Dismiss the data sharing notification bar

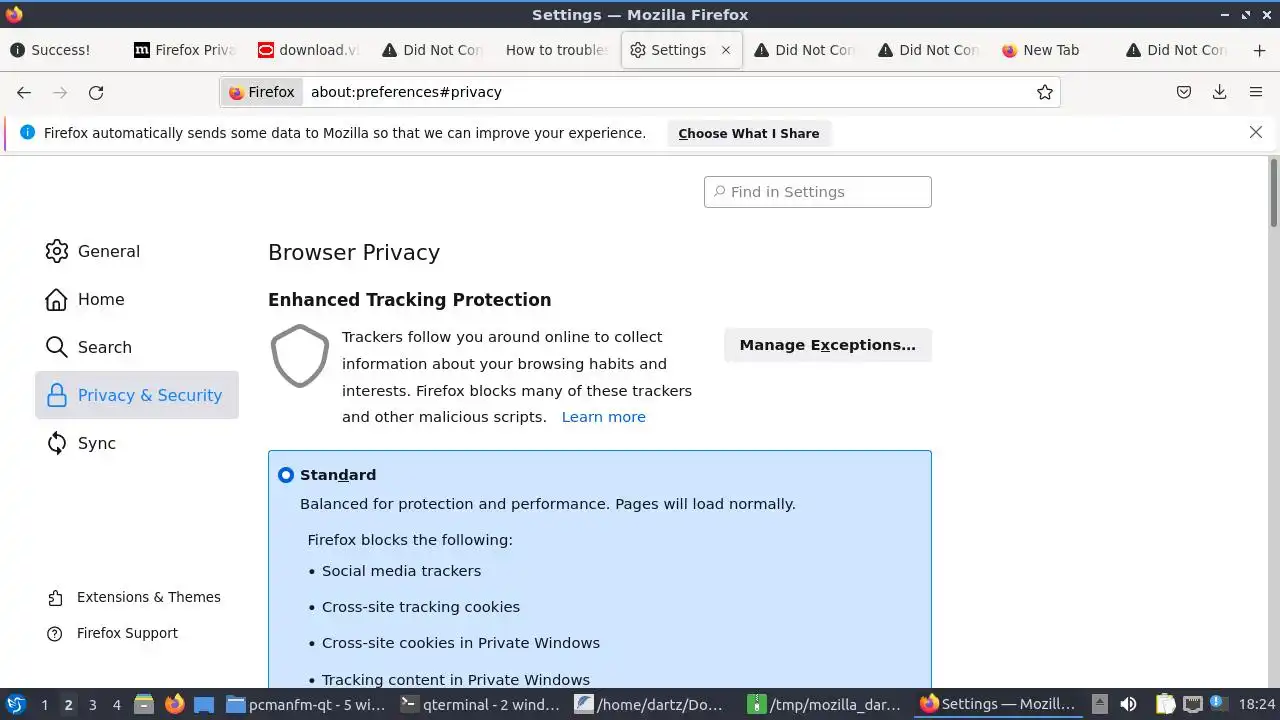[x=1256, y=132]
